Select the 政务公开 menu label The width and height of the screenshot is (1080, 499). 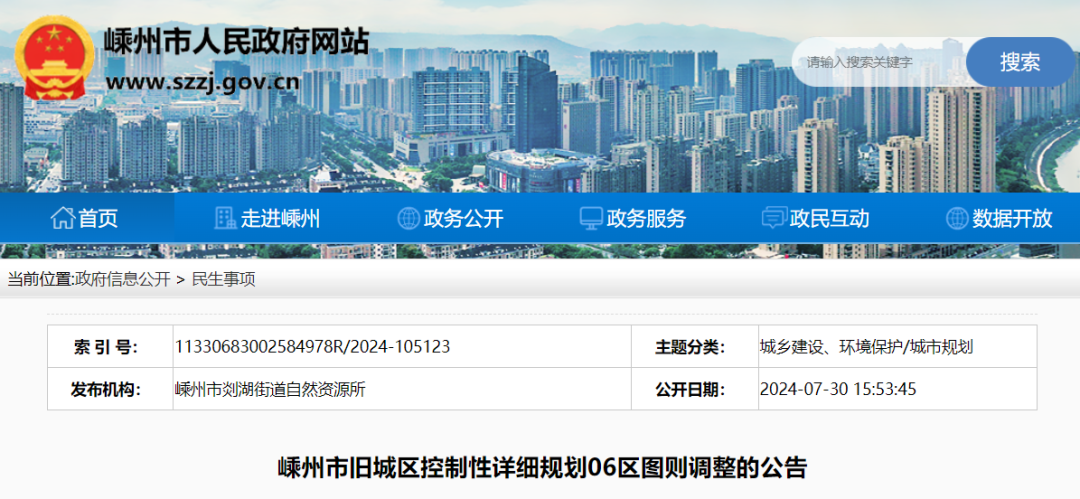click(x=463, y=218)
